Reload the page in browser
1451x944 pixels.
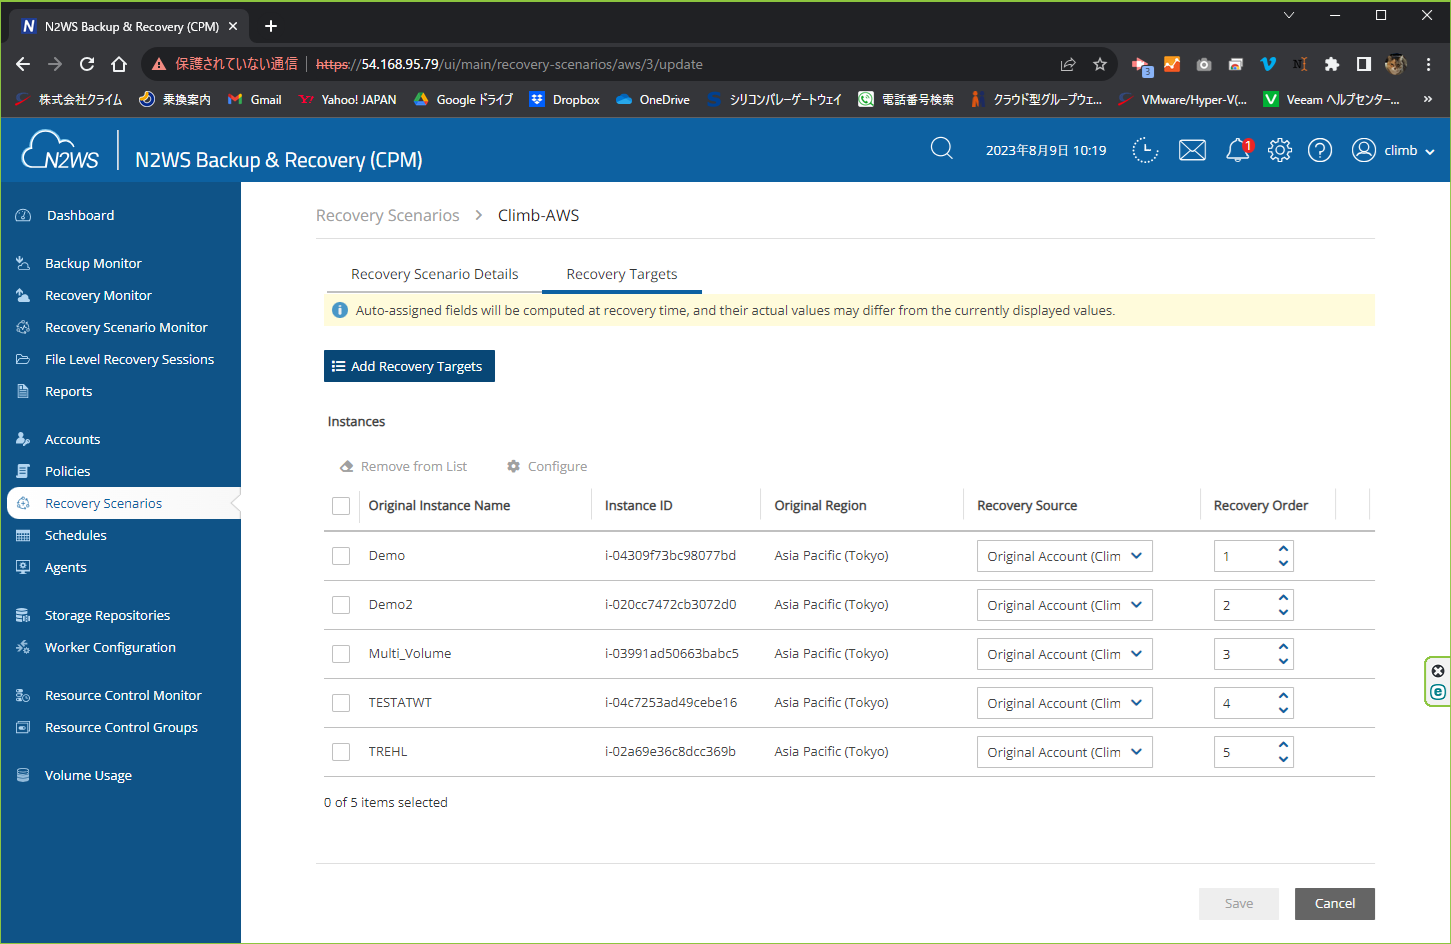point(87,64)
